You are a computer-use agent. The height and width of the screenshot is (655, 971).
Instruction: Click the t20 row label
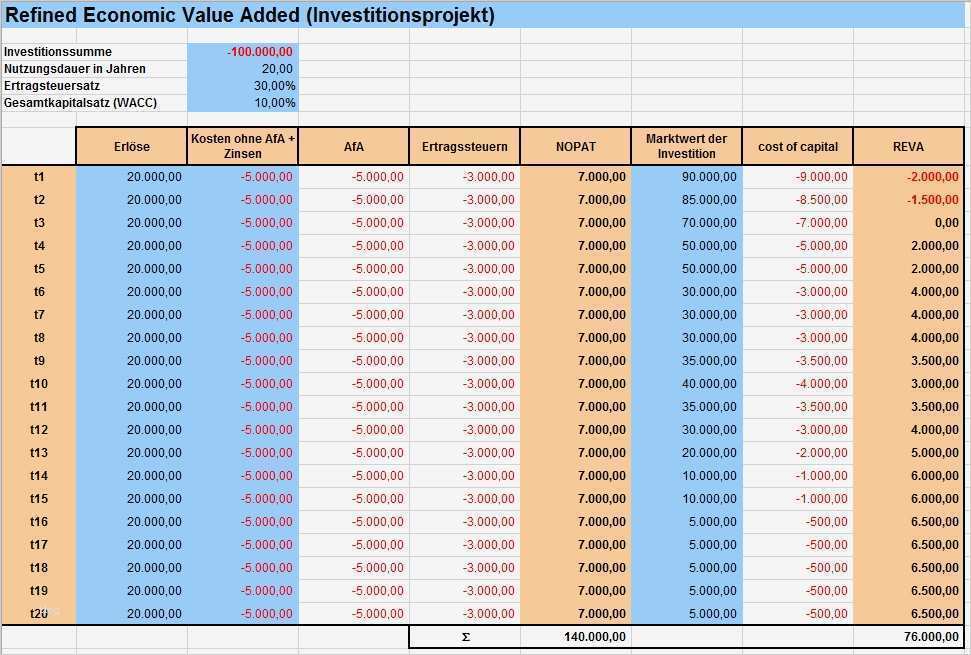tap(40, 613)
